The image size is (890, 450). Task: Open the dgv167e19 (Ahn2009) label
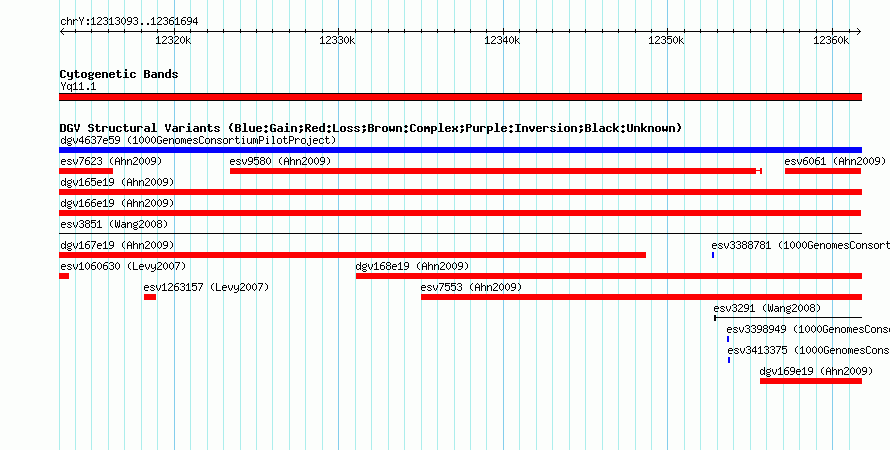pyautogui.click(x=117, y=245)
